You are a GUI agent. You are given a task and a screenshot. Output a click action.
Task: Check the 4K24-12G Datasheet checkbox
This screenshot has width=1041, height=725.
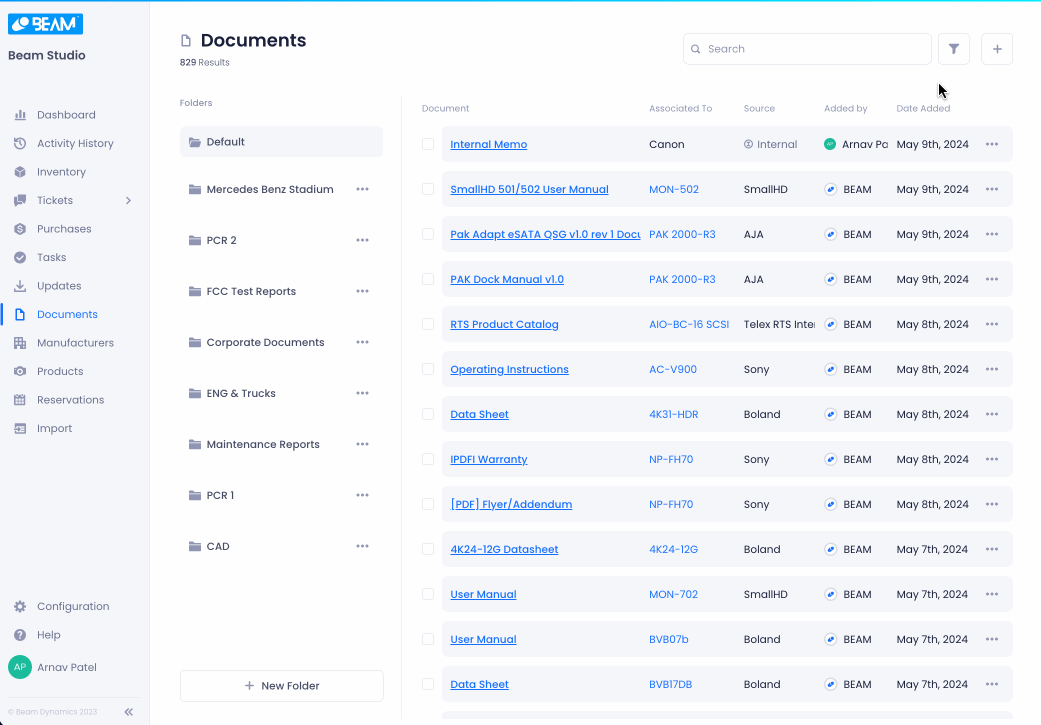point(428,549)
